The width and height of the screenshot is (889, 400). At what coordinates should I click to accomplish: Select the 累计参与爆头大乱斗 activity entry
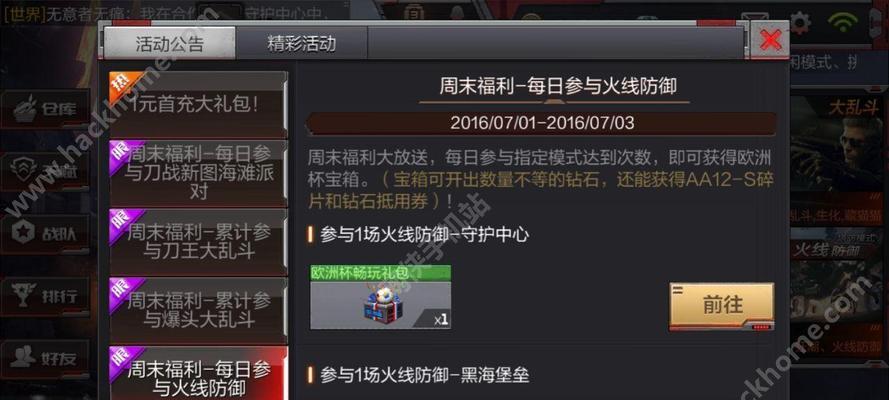198,310
